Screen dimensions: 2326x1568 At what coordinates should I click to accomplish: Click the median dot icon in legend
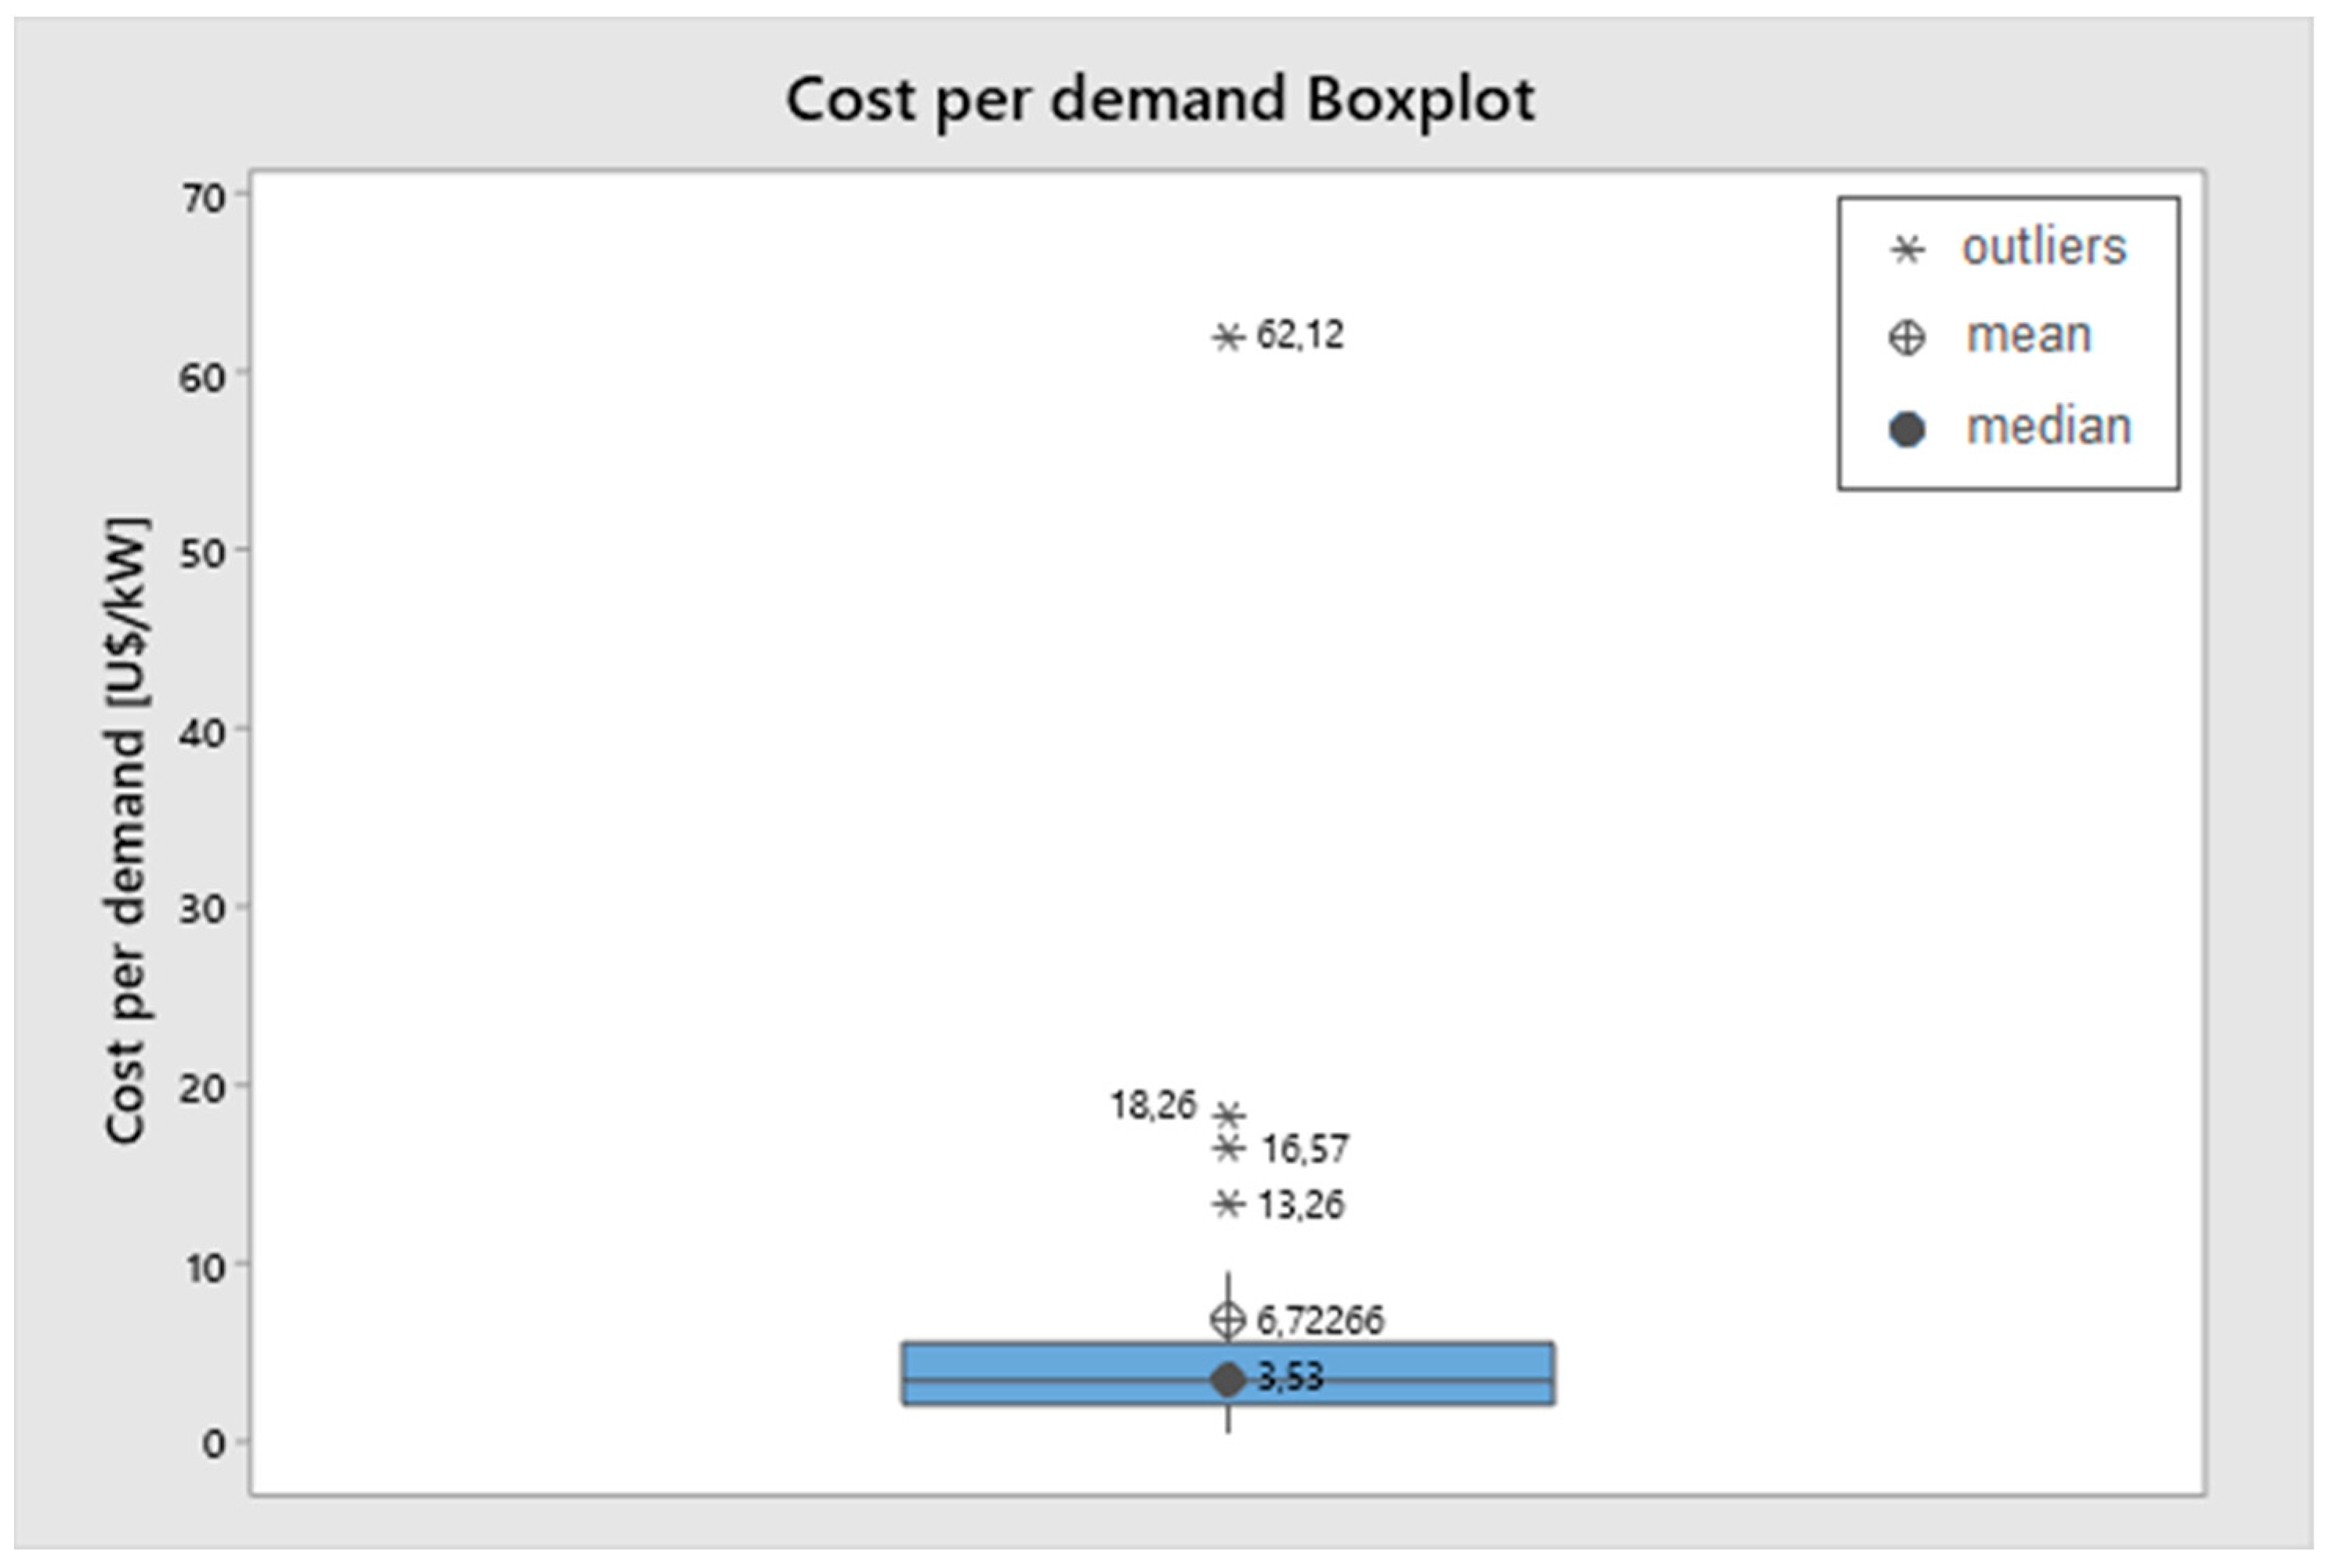coord(1907,429)
